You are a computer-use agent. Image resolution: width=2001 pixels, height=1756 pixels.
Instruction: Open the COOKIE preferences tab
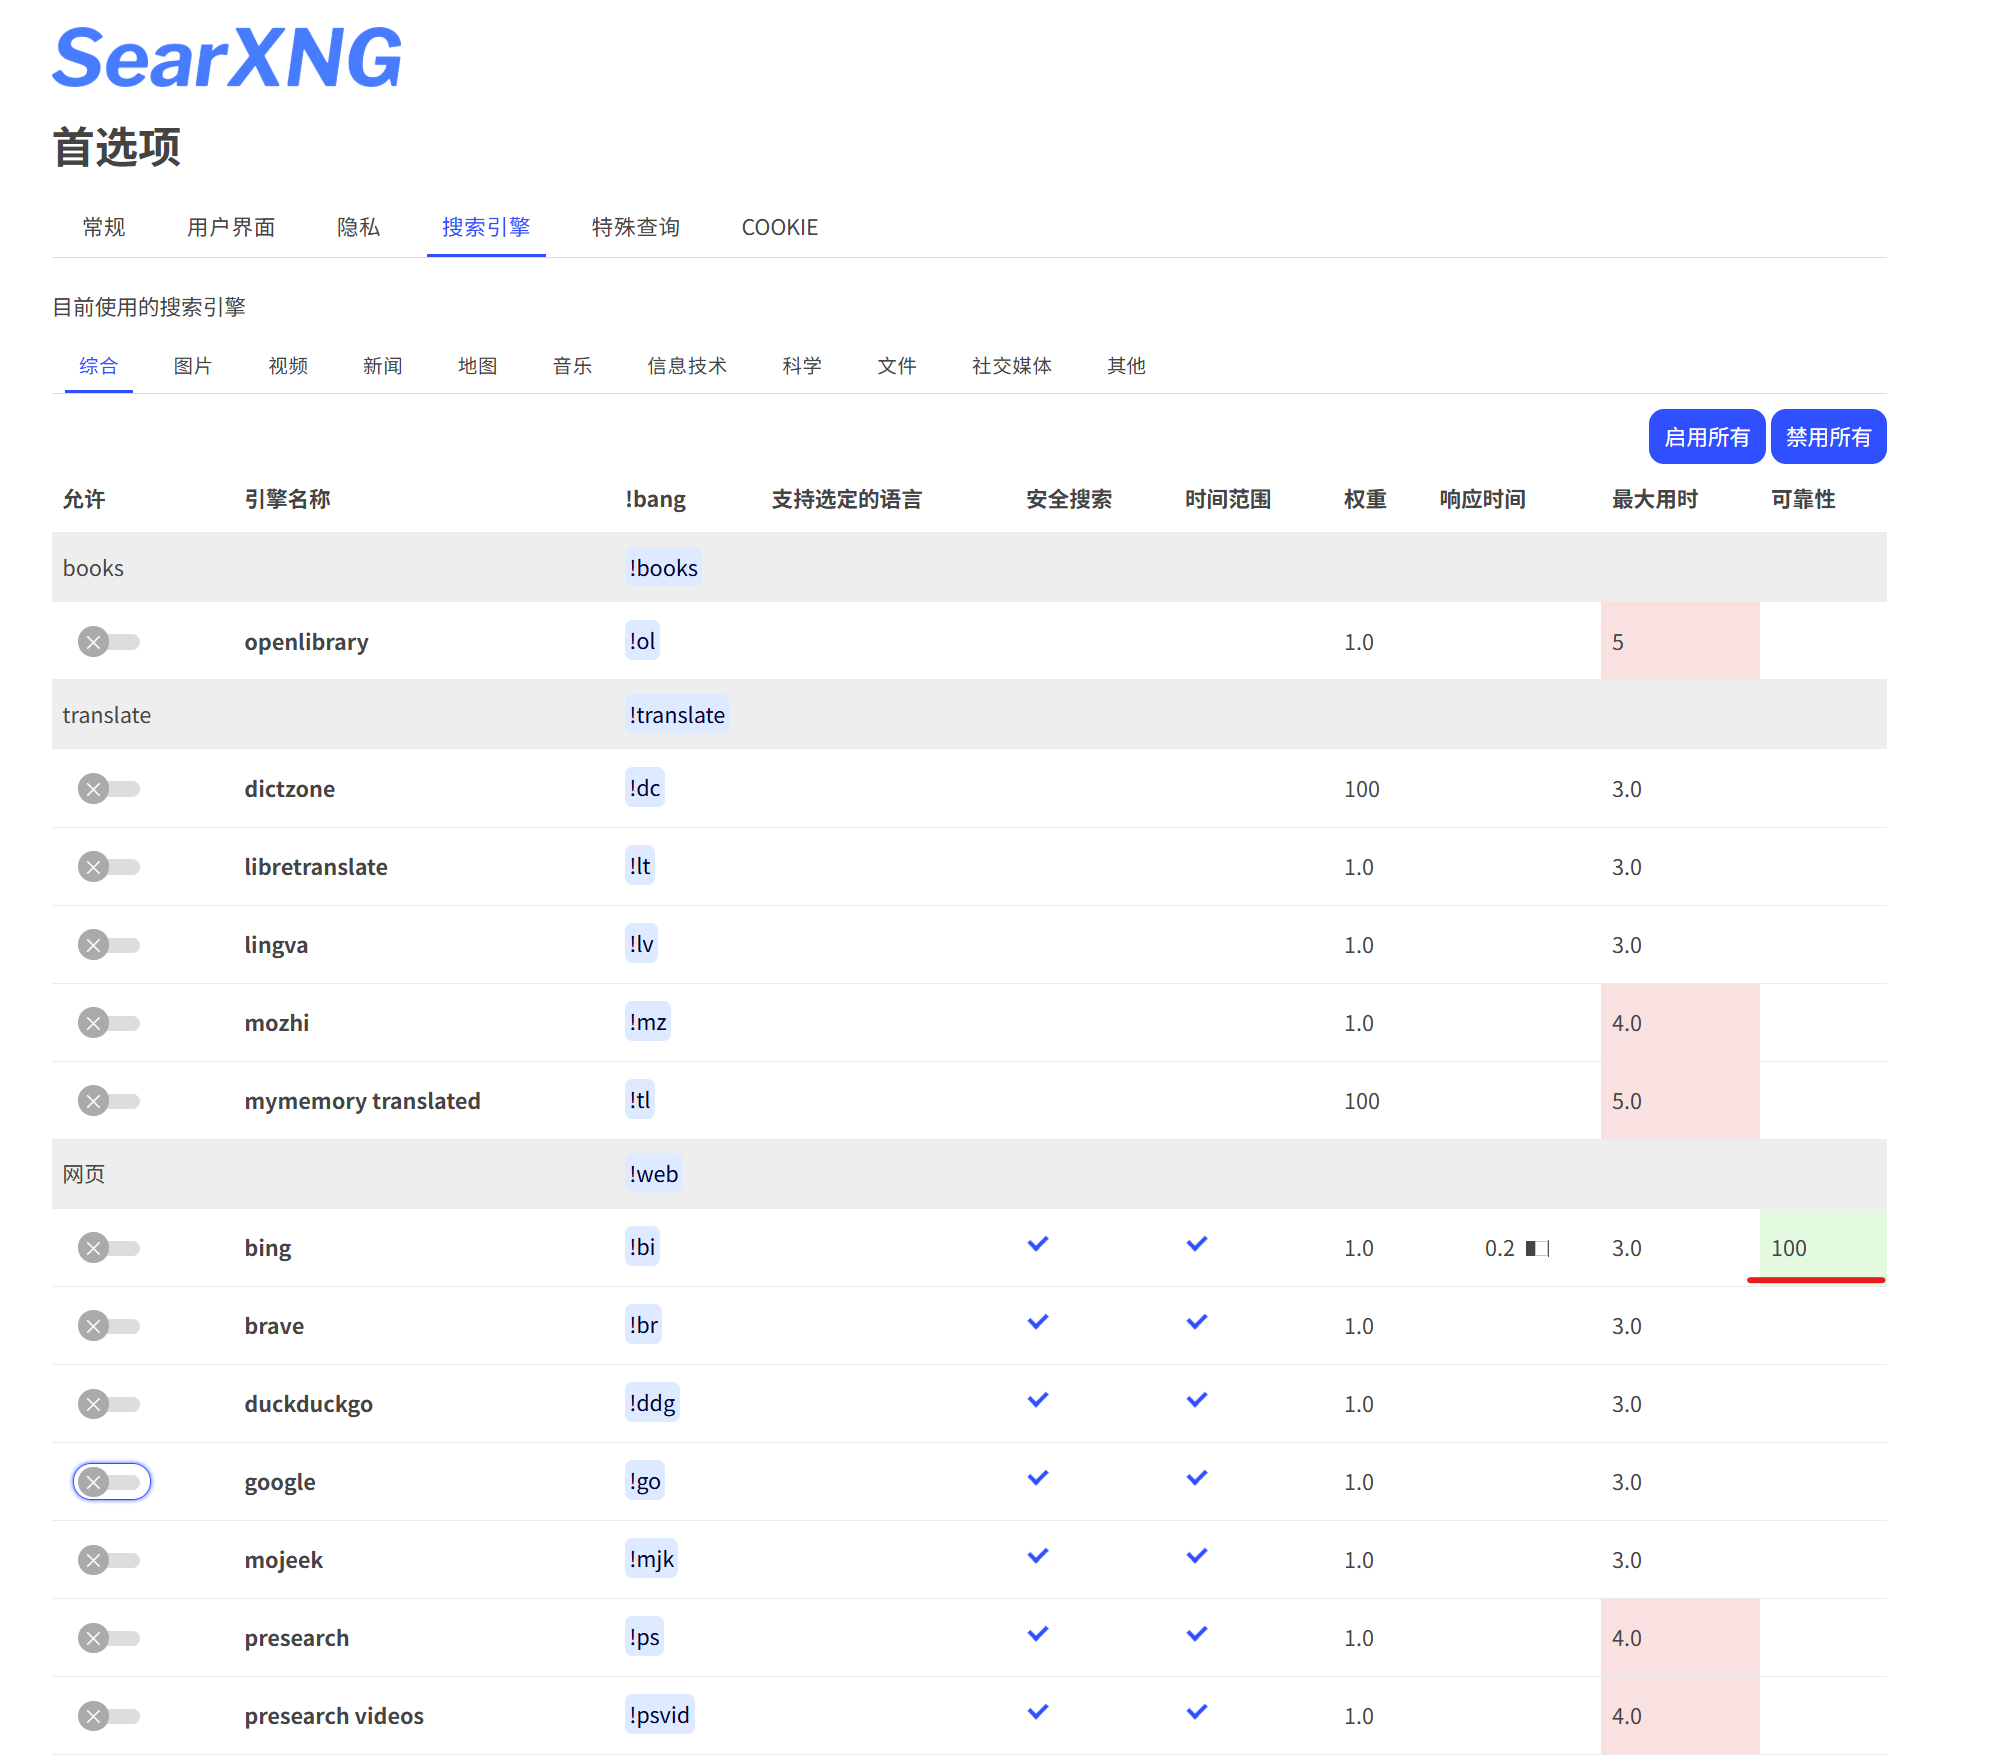click(x=779, y=228)
